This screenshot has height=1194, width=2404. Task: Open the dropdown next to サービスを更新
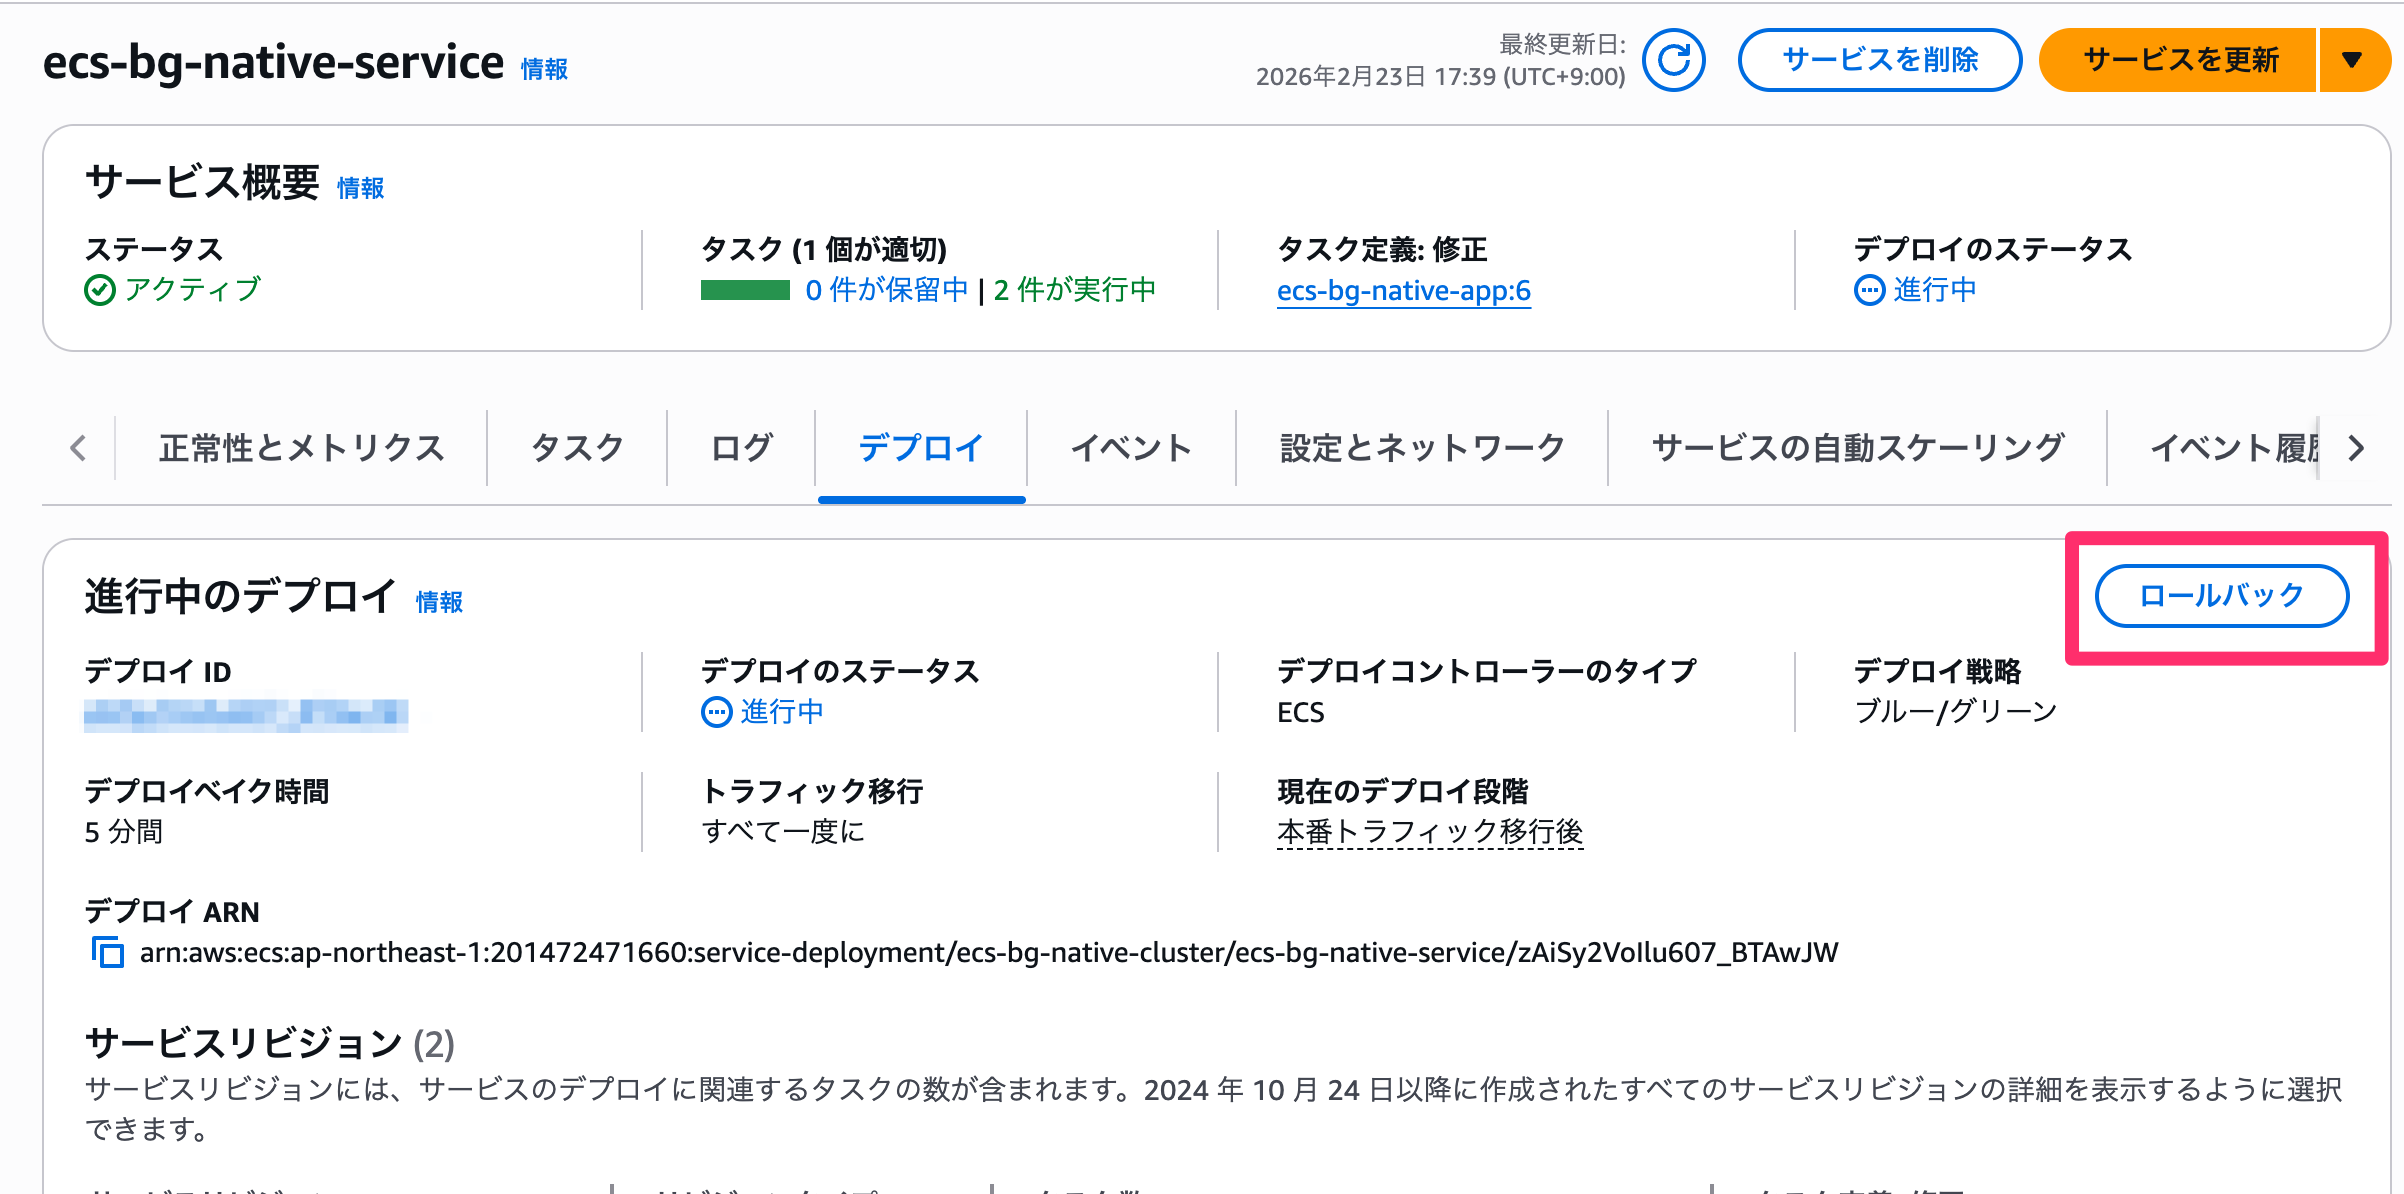click(x=2354, y=60)
